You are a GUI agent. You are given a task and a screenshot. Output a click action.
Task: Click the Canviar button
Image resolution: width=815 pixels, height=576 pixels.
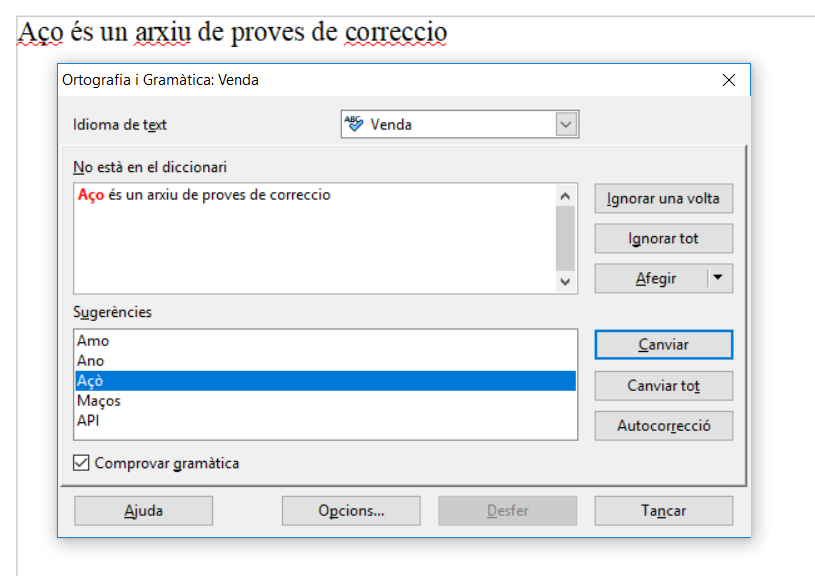pyautogui.click(x=664, y=345)
